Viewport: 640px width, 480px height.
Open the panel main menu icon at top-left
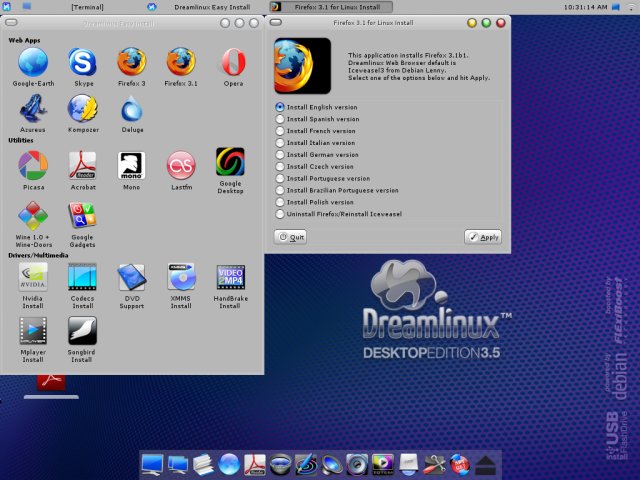7,6
